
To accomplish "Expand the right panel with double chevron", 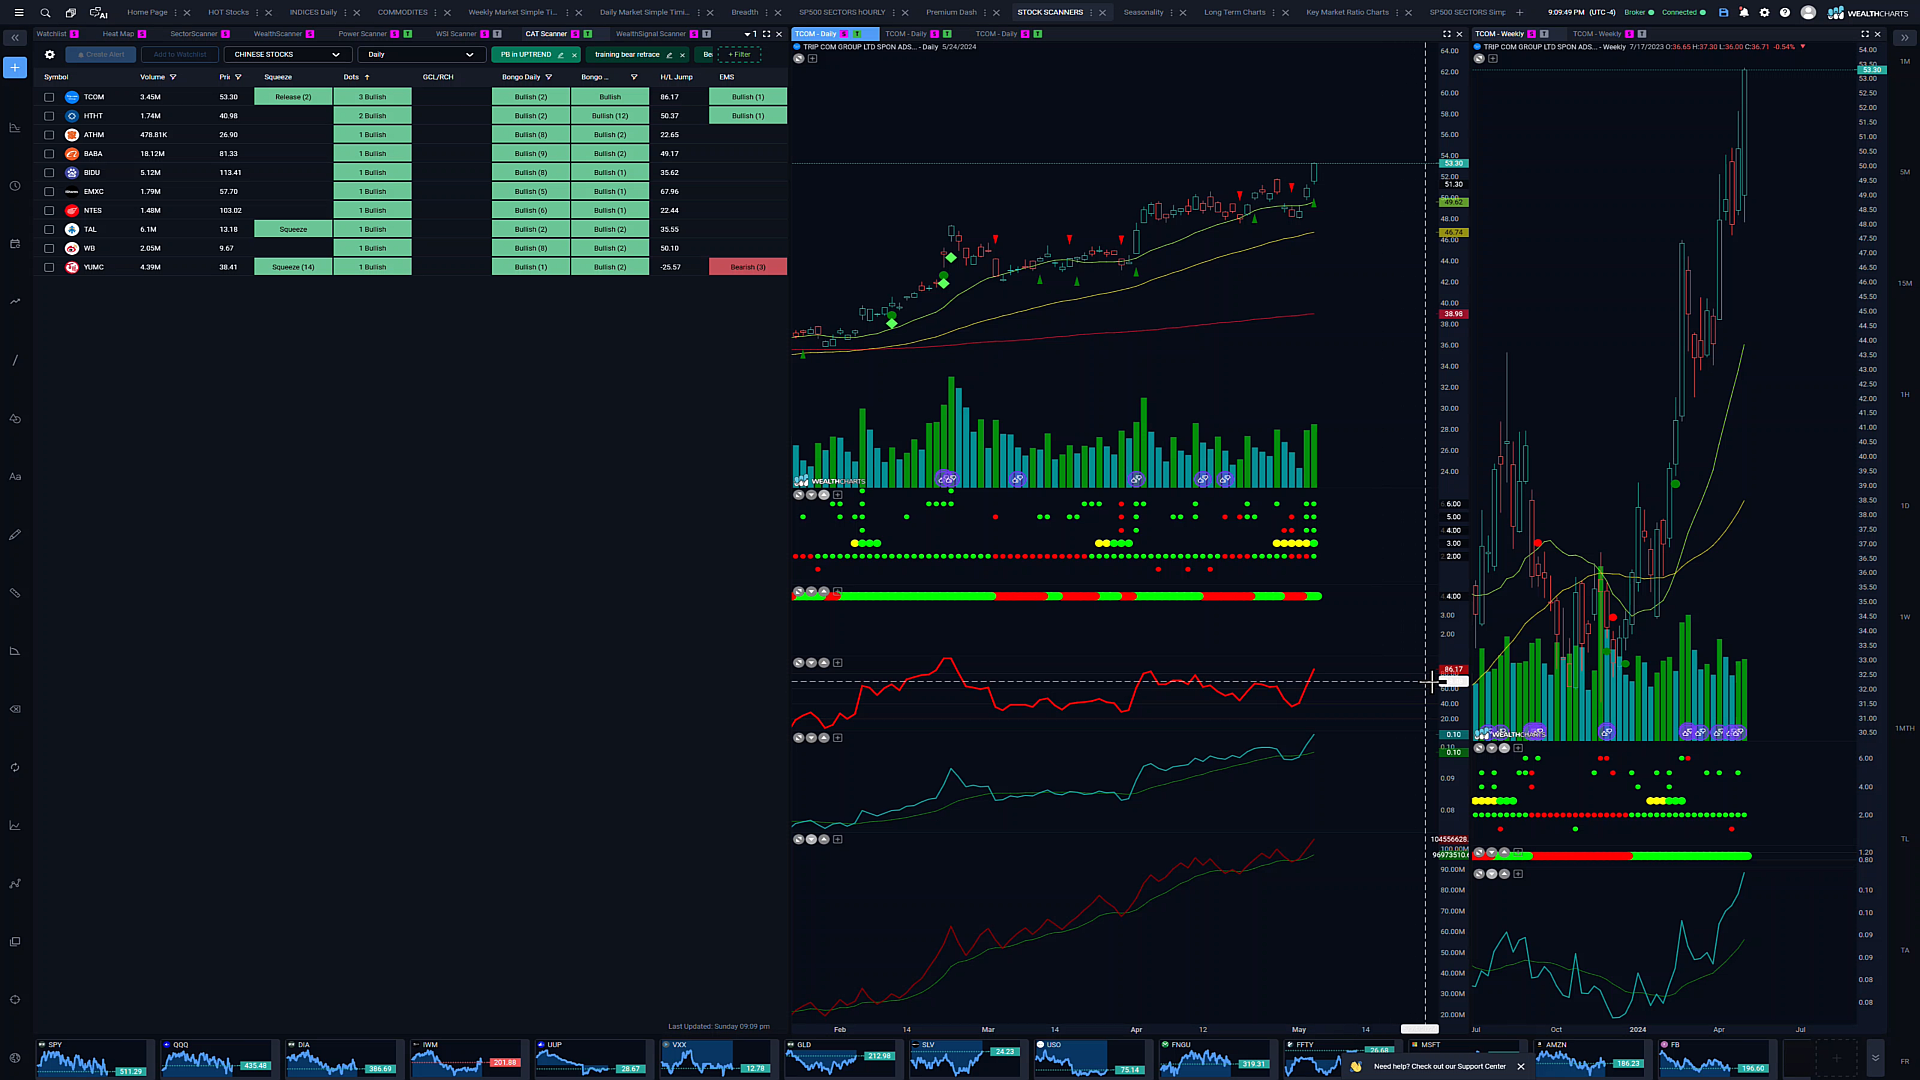I will pos(1904,38).
